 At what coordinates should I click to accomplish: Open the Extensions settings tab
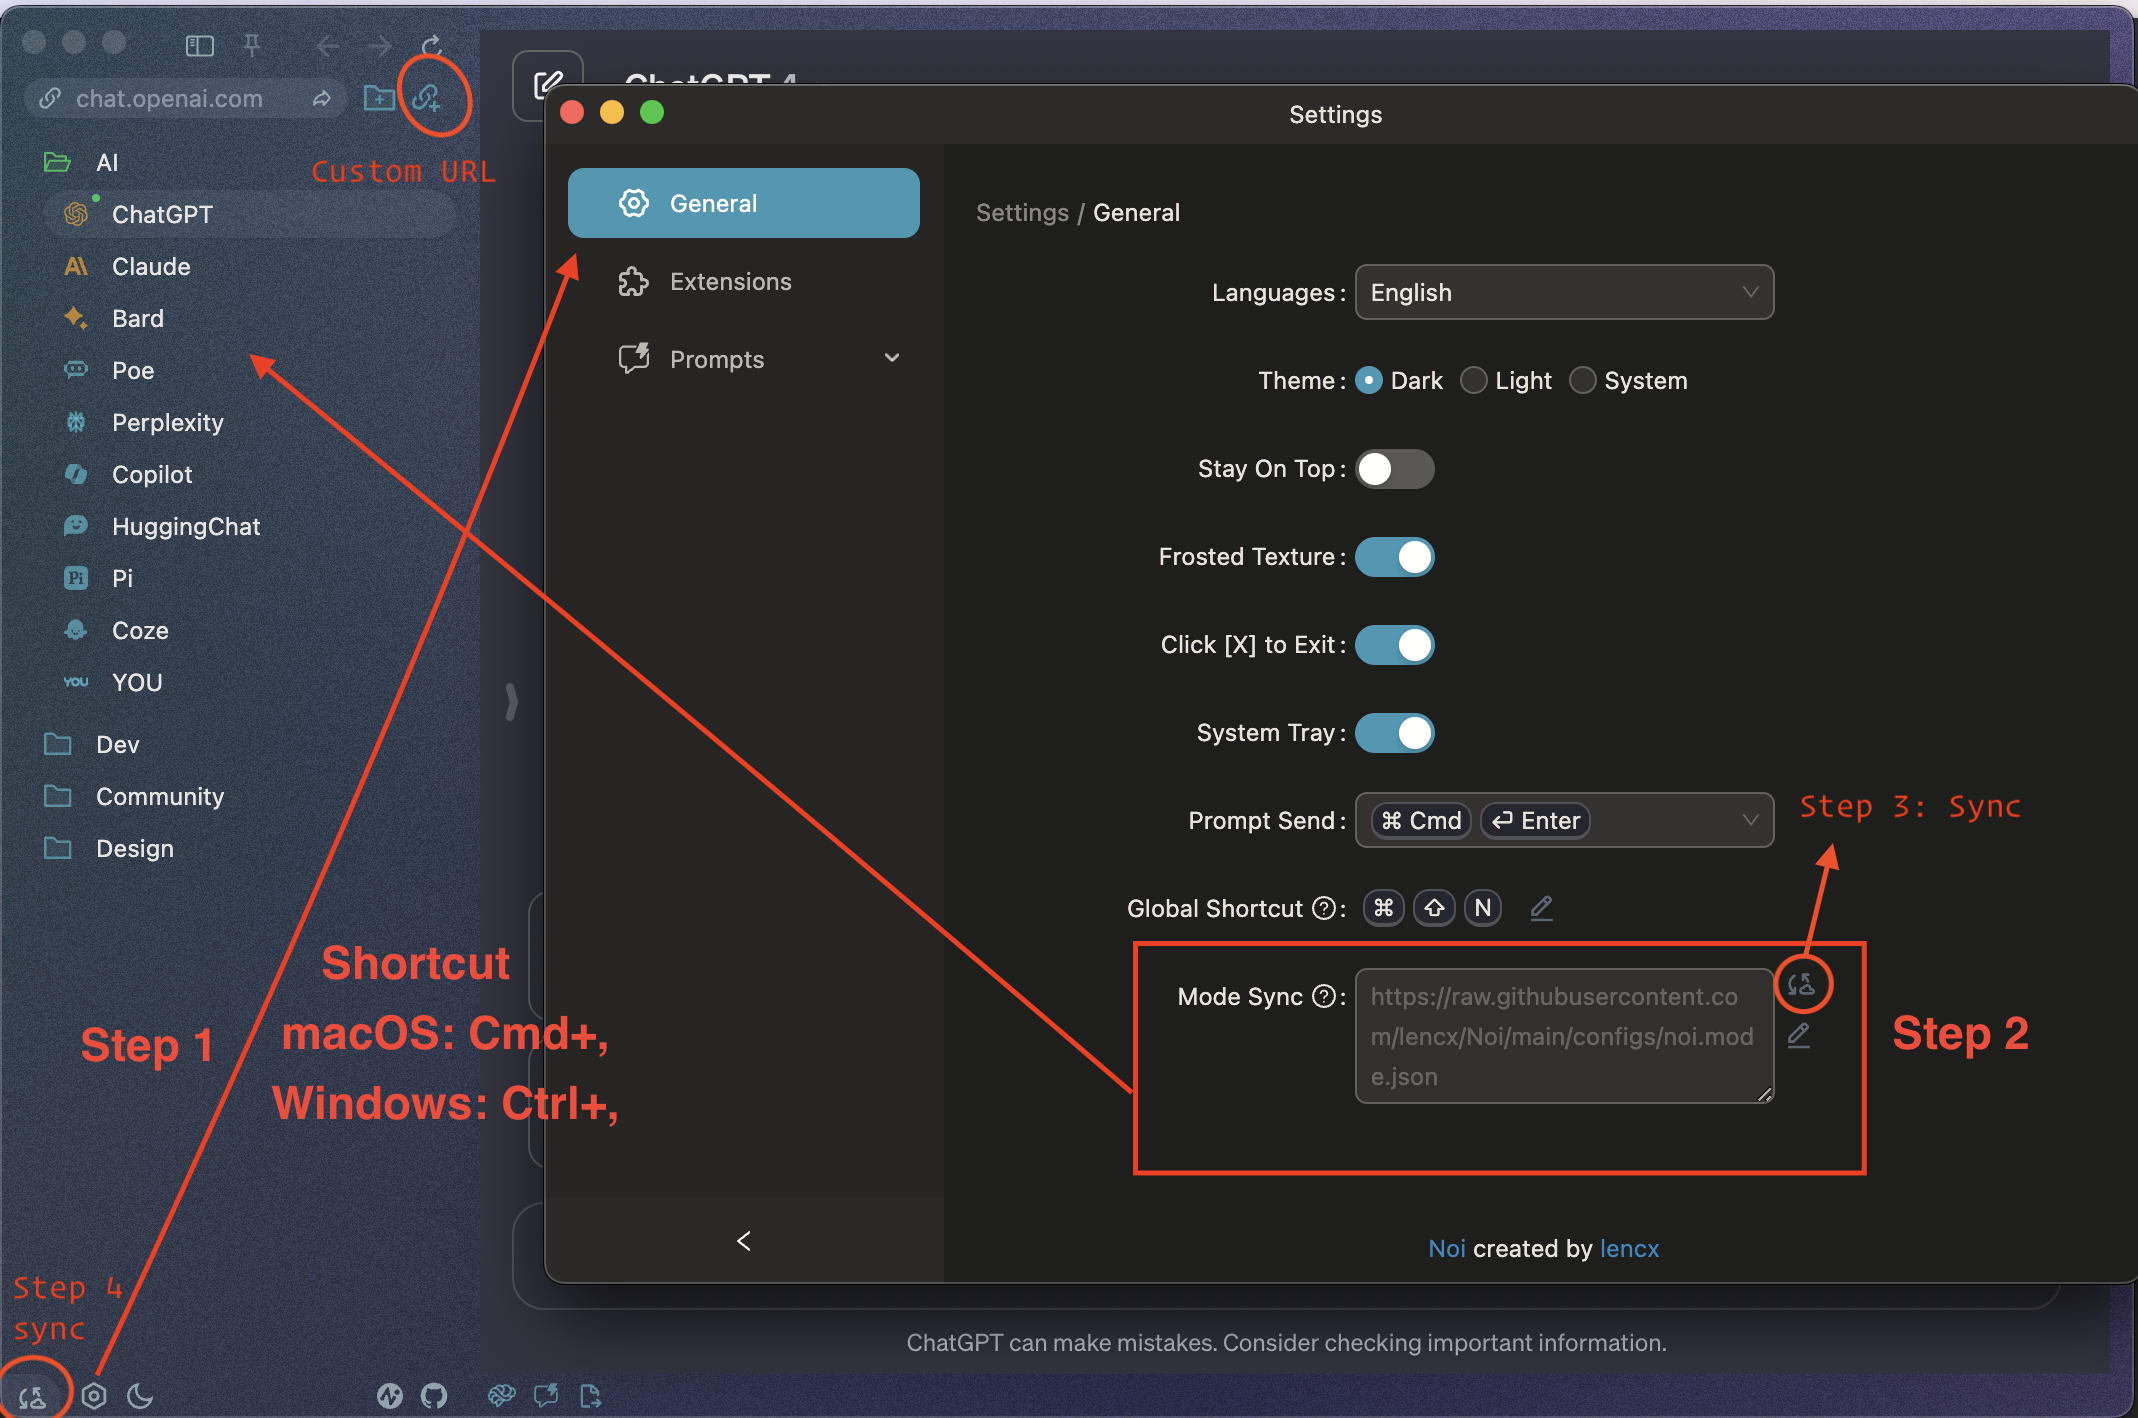(x=730, y=282)
